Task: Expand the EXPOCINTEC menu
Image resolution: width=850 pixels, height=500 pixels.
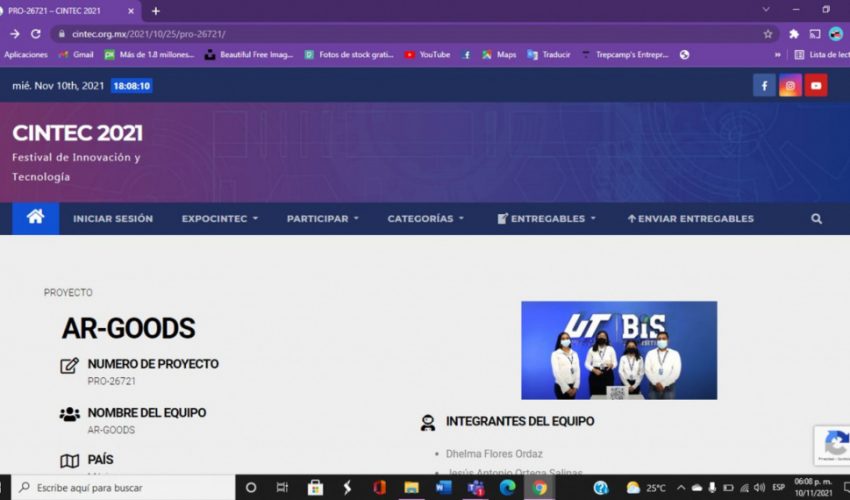Action: (220, 219)
